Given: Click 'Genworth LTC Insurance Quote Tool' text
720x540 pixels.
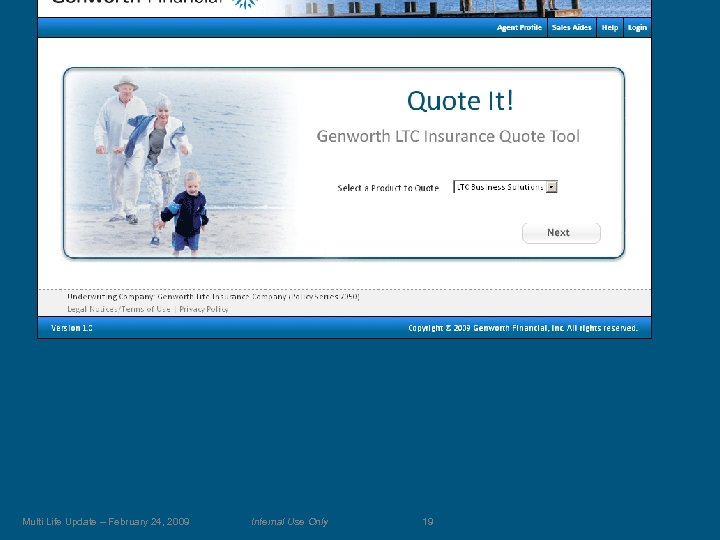Looking at the screenshot, I should click(x=448, y=136).
